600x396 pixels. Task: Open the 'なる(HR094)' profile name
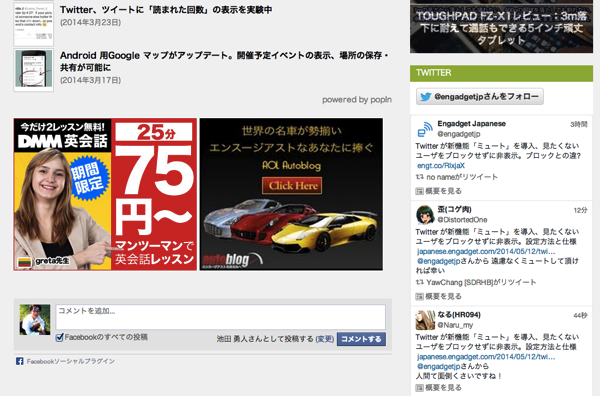tap(459, 315)
